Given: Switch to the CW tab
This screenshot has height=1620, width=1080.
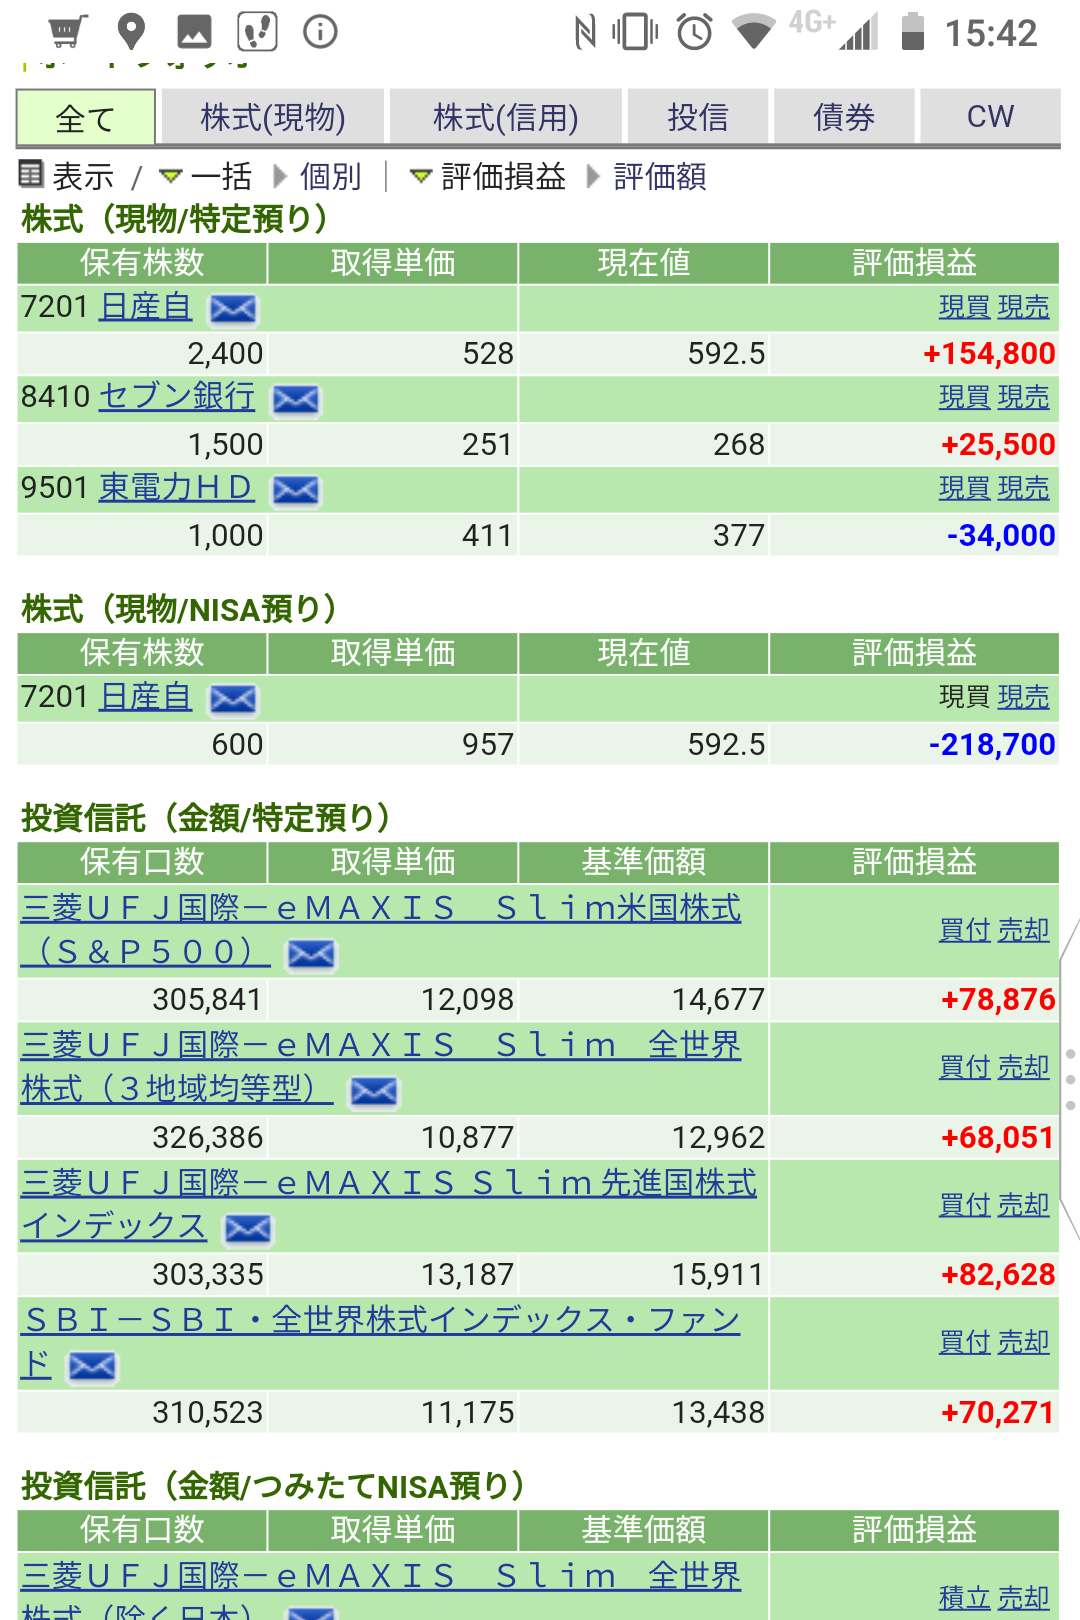Looking at the screenshot, I should [990, 117].
